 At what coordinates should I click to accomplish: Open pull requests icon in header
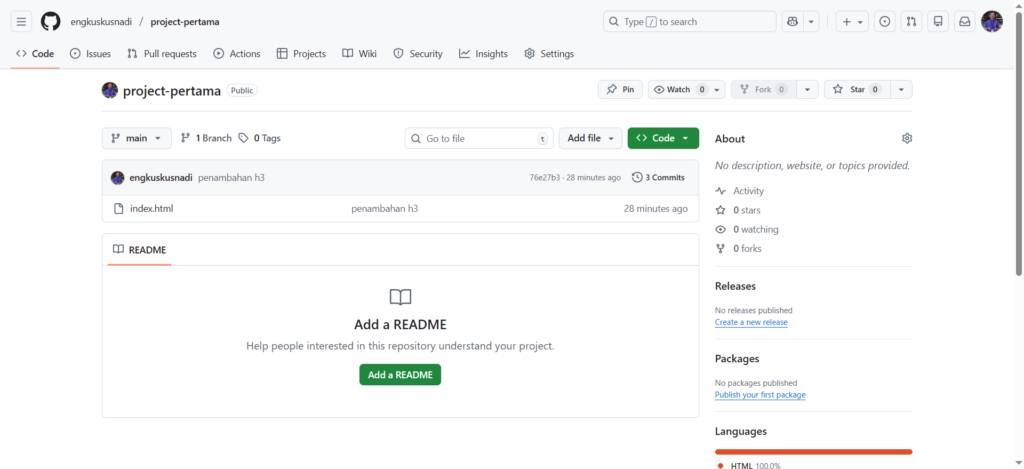tap(911, 21)
